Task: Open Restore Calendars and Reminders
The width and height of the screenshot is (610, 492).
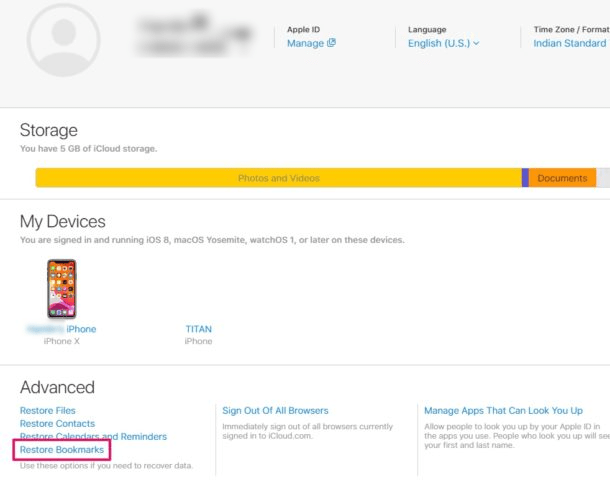Action: (x=93, y=437)
